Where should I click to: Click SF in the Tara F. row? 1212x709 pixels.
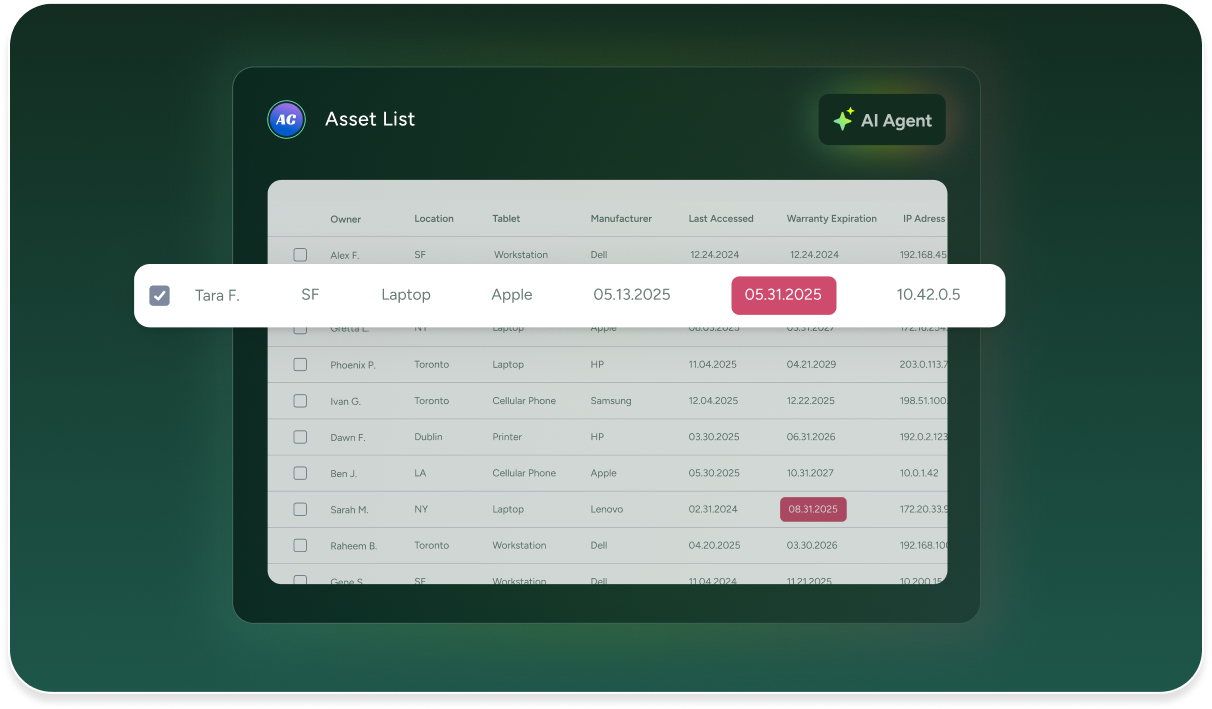310,295
